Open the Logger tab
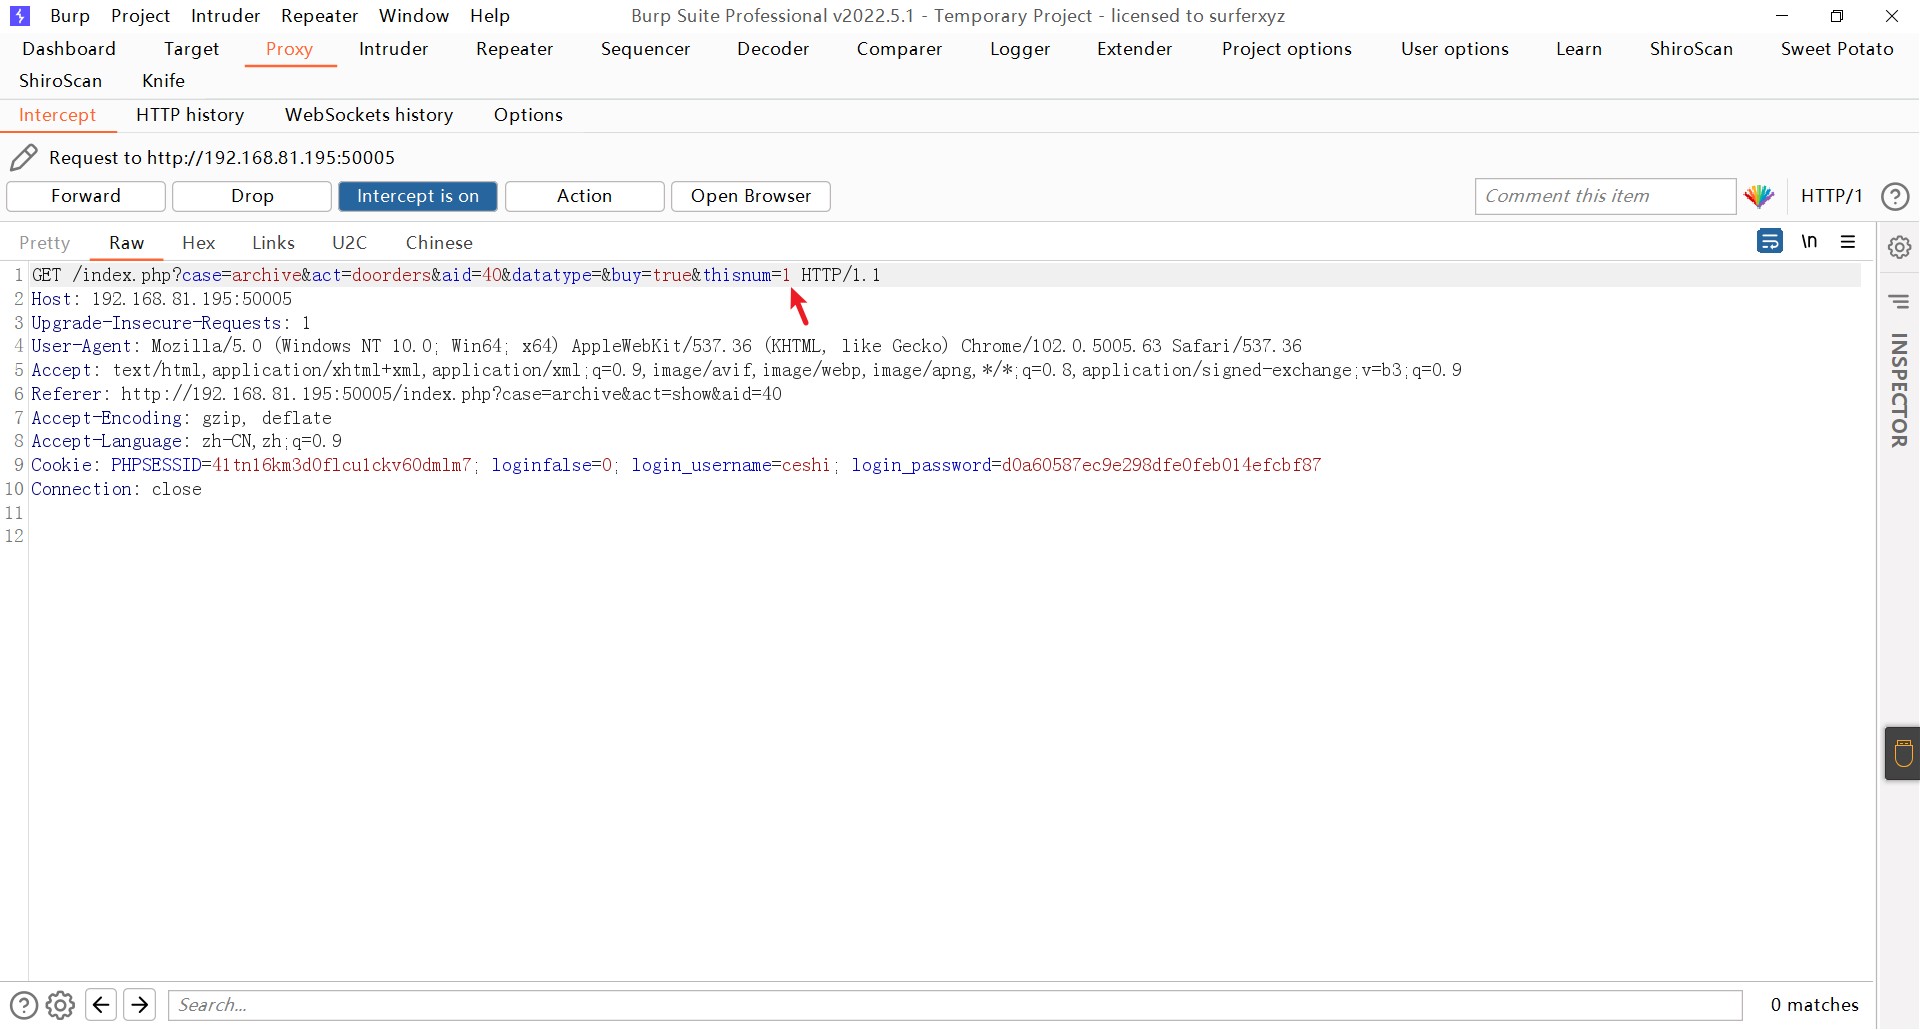This screenshot has width=1920, height=1030. click(x=1020, y=49)
